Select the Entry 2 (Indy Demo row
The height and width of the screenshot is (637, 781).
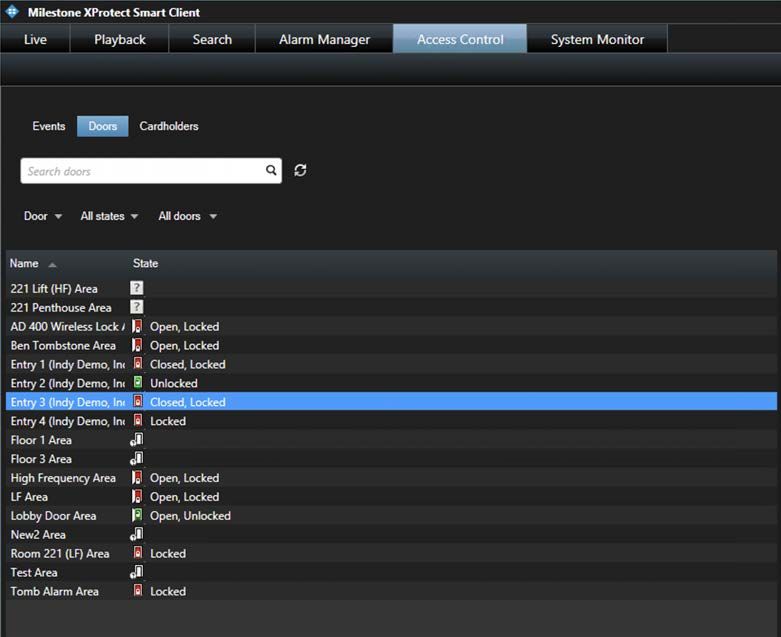pos(391,383)
